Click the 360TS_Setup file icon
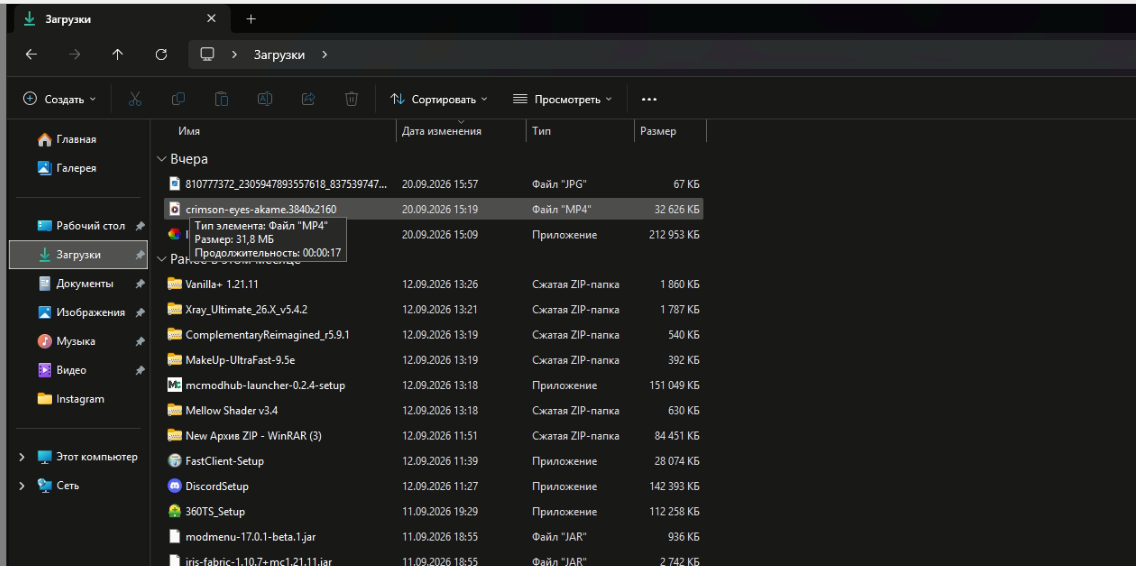 174,512
